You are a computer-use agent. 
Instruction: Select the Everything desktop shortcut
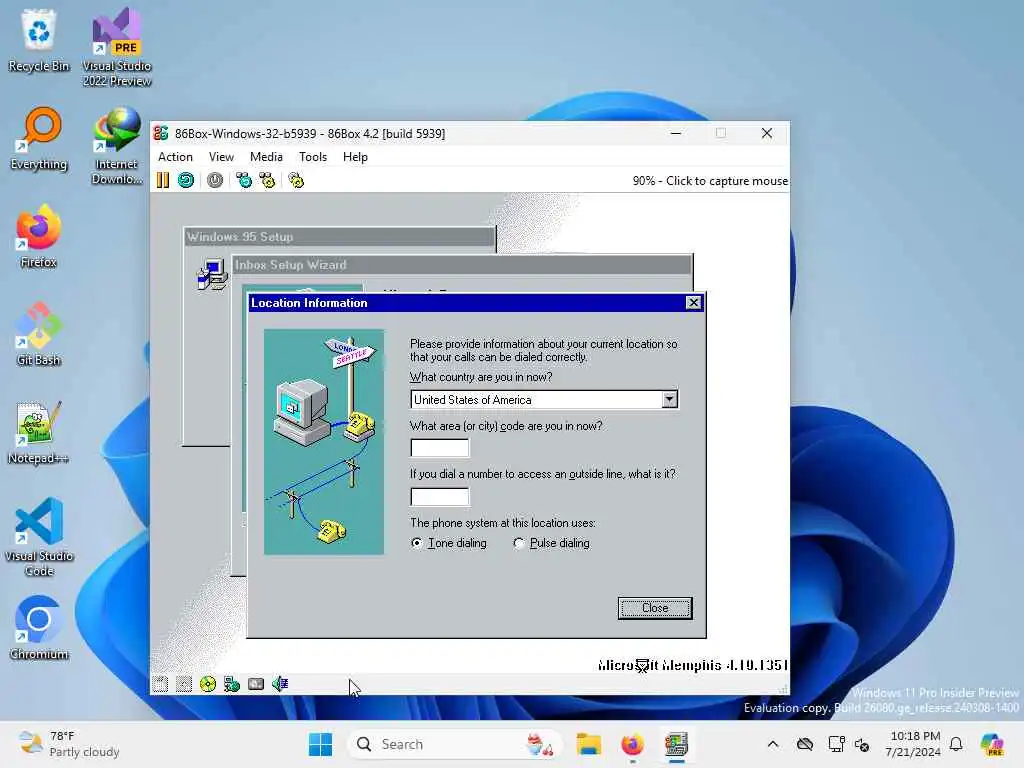pyautogui.click(x=39, y=138)
